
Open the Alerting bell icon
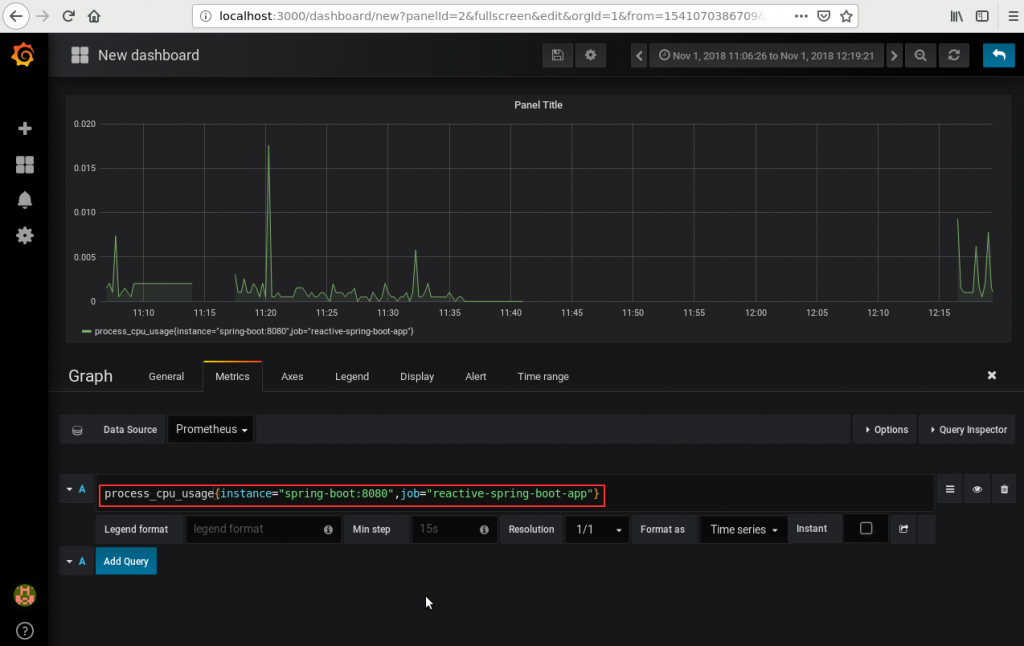(x=25, y=200)
